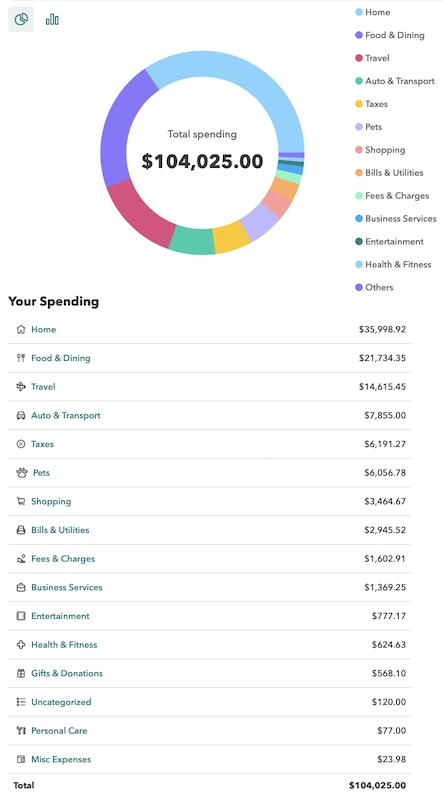Viewport: 443px width, 800px height.
Task: Click the Total spending center figure
Action: (x=202, y=161)
